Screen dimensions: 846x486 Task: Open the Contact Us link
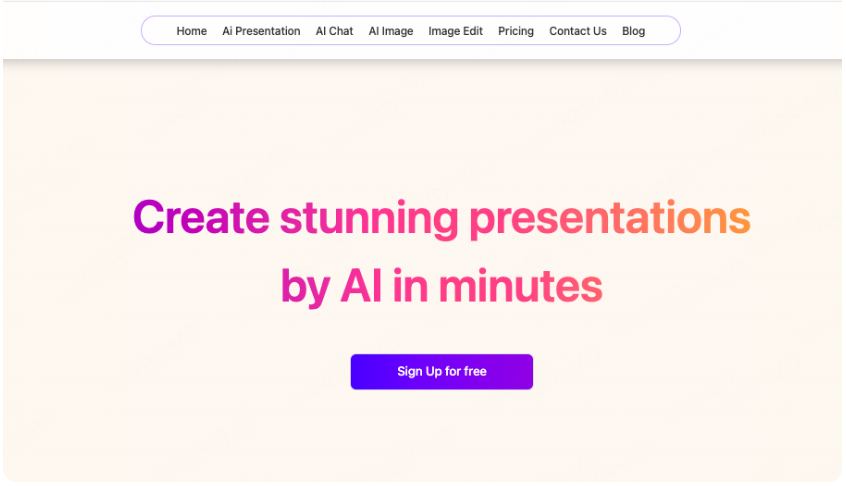pyautogui.click(x=578, y=31)
